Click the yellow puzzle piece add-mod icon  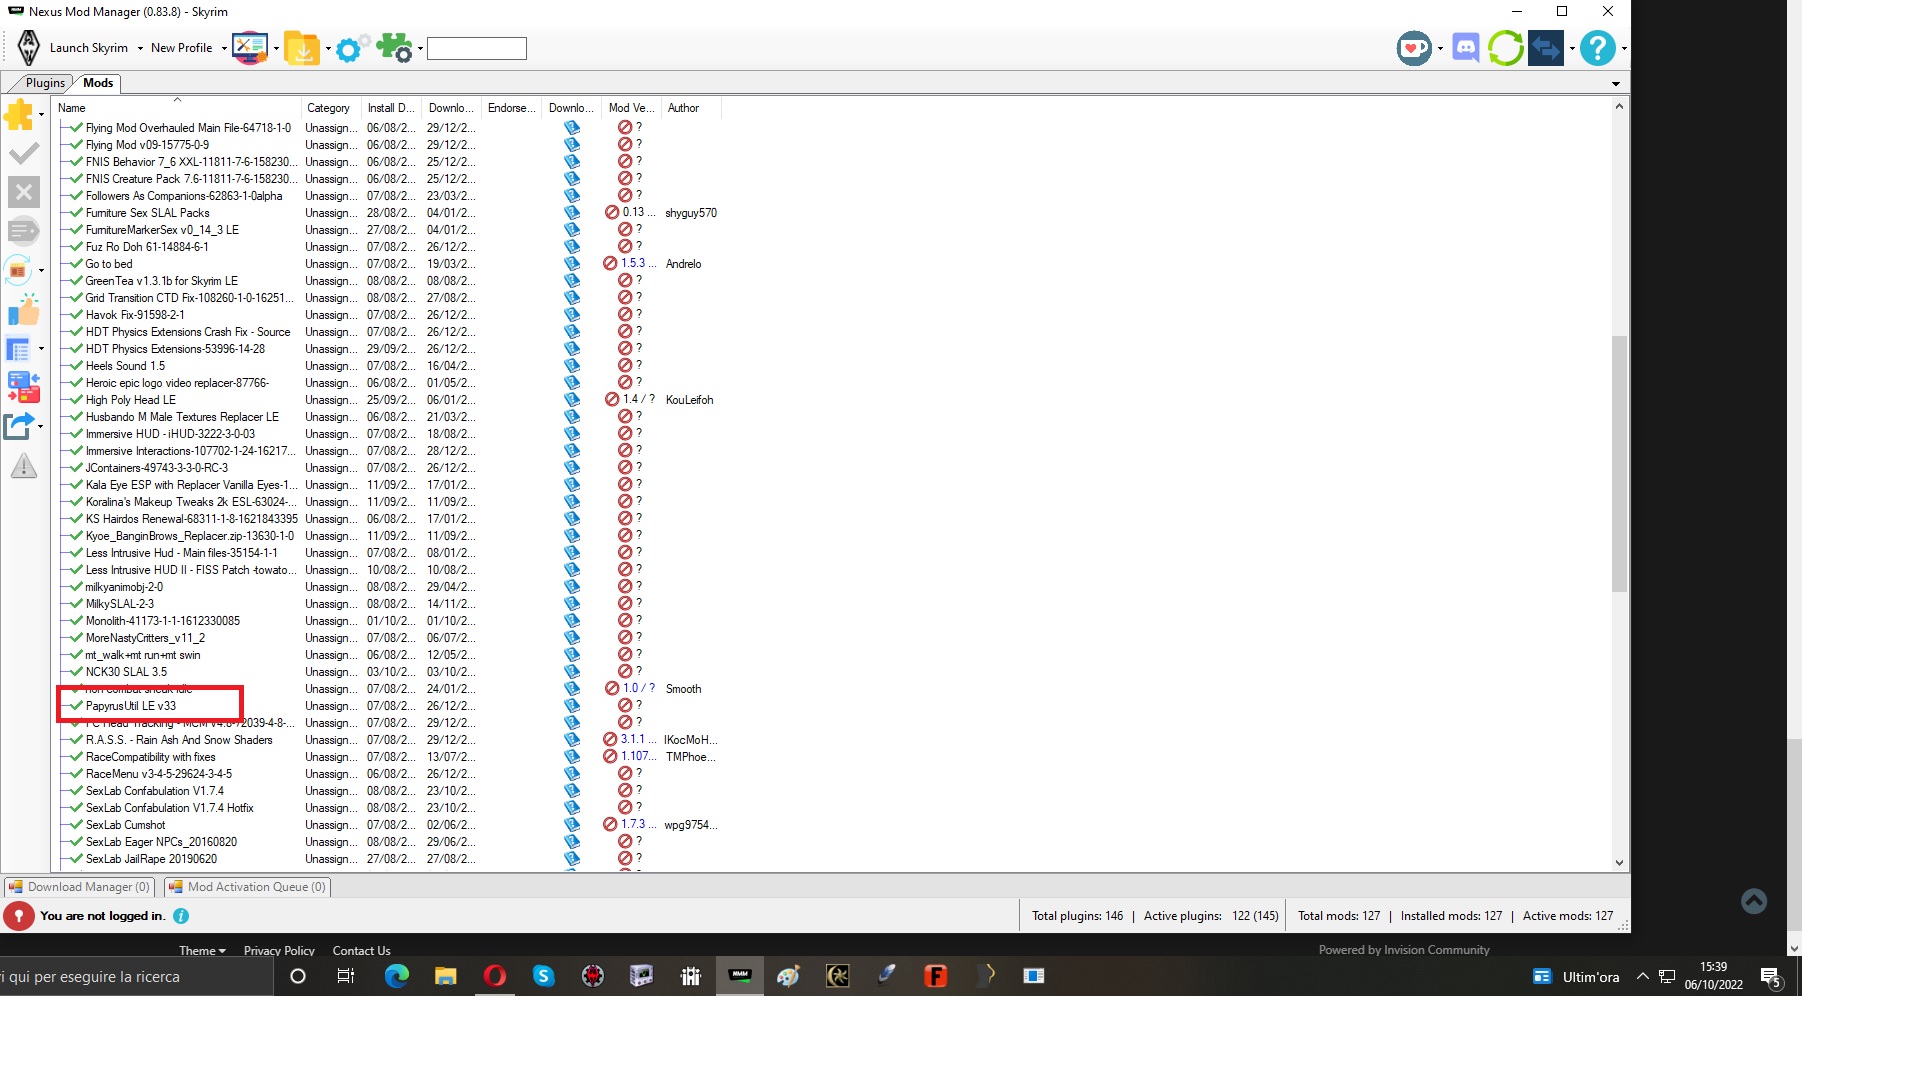[x=19, y=115]
